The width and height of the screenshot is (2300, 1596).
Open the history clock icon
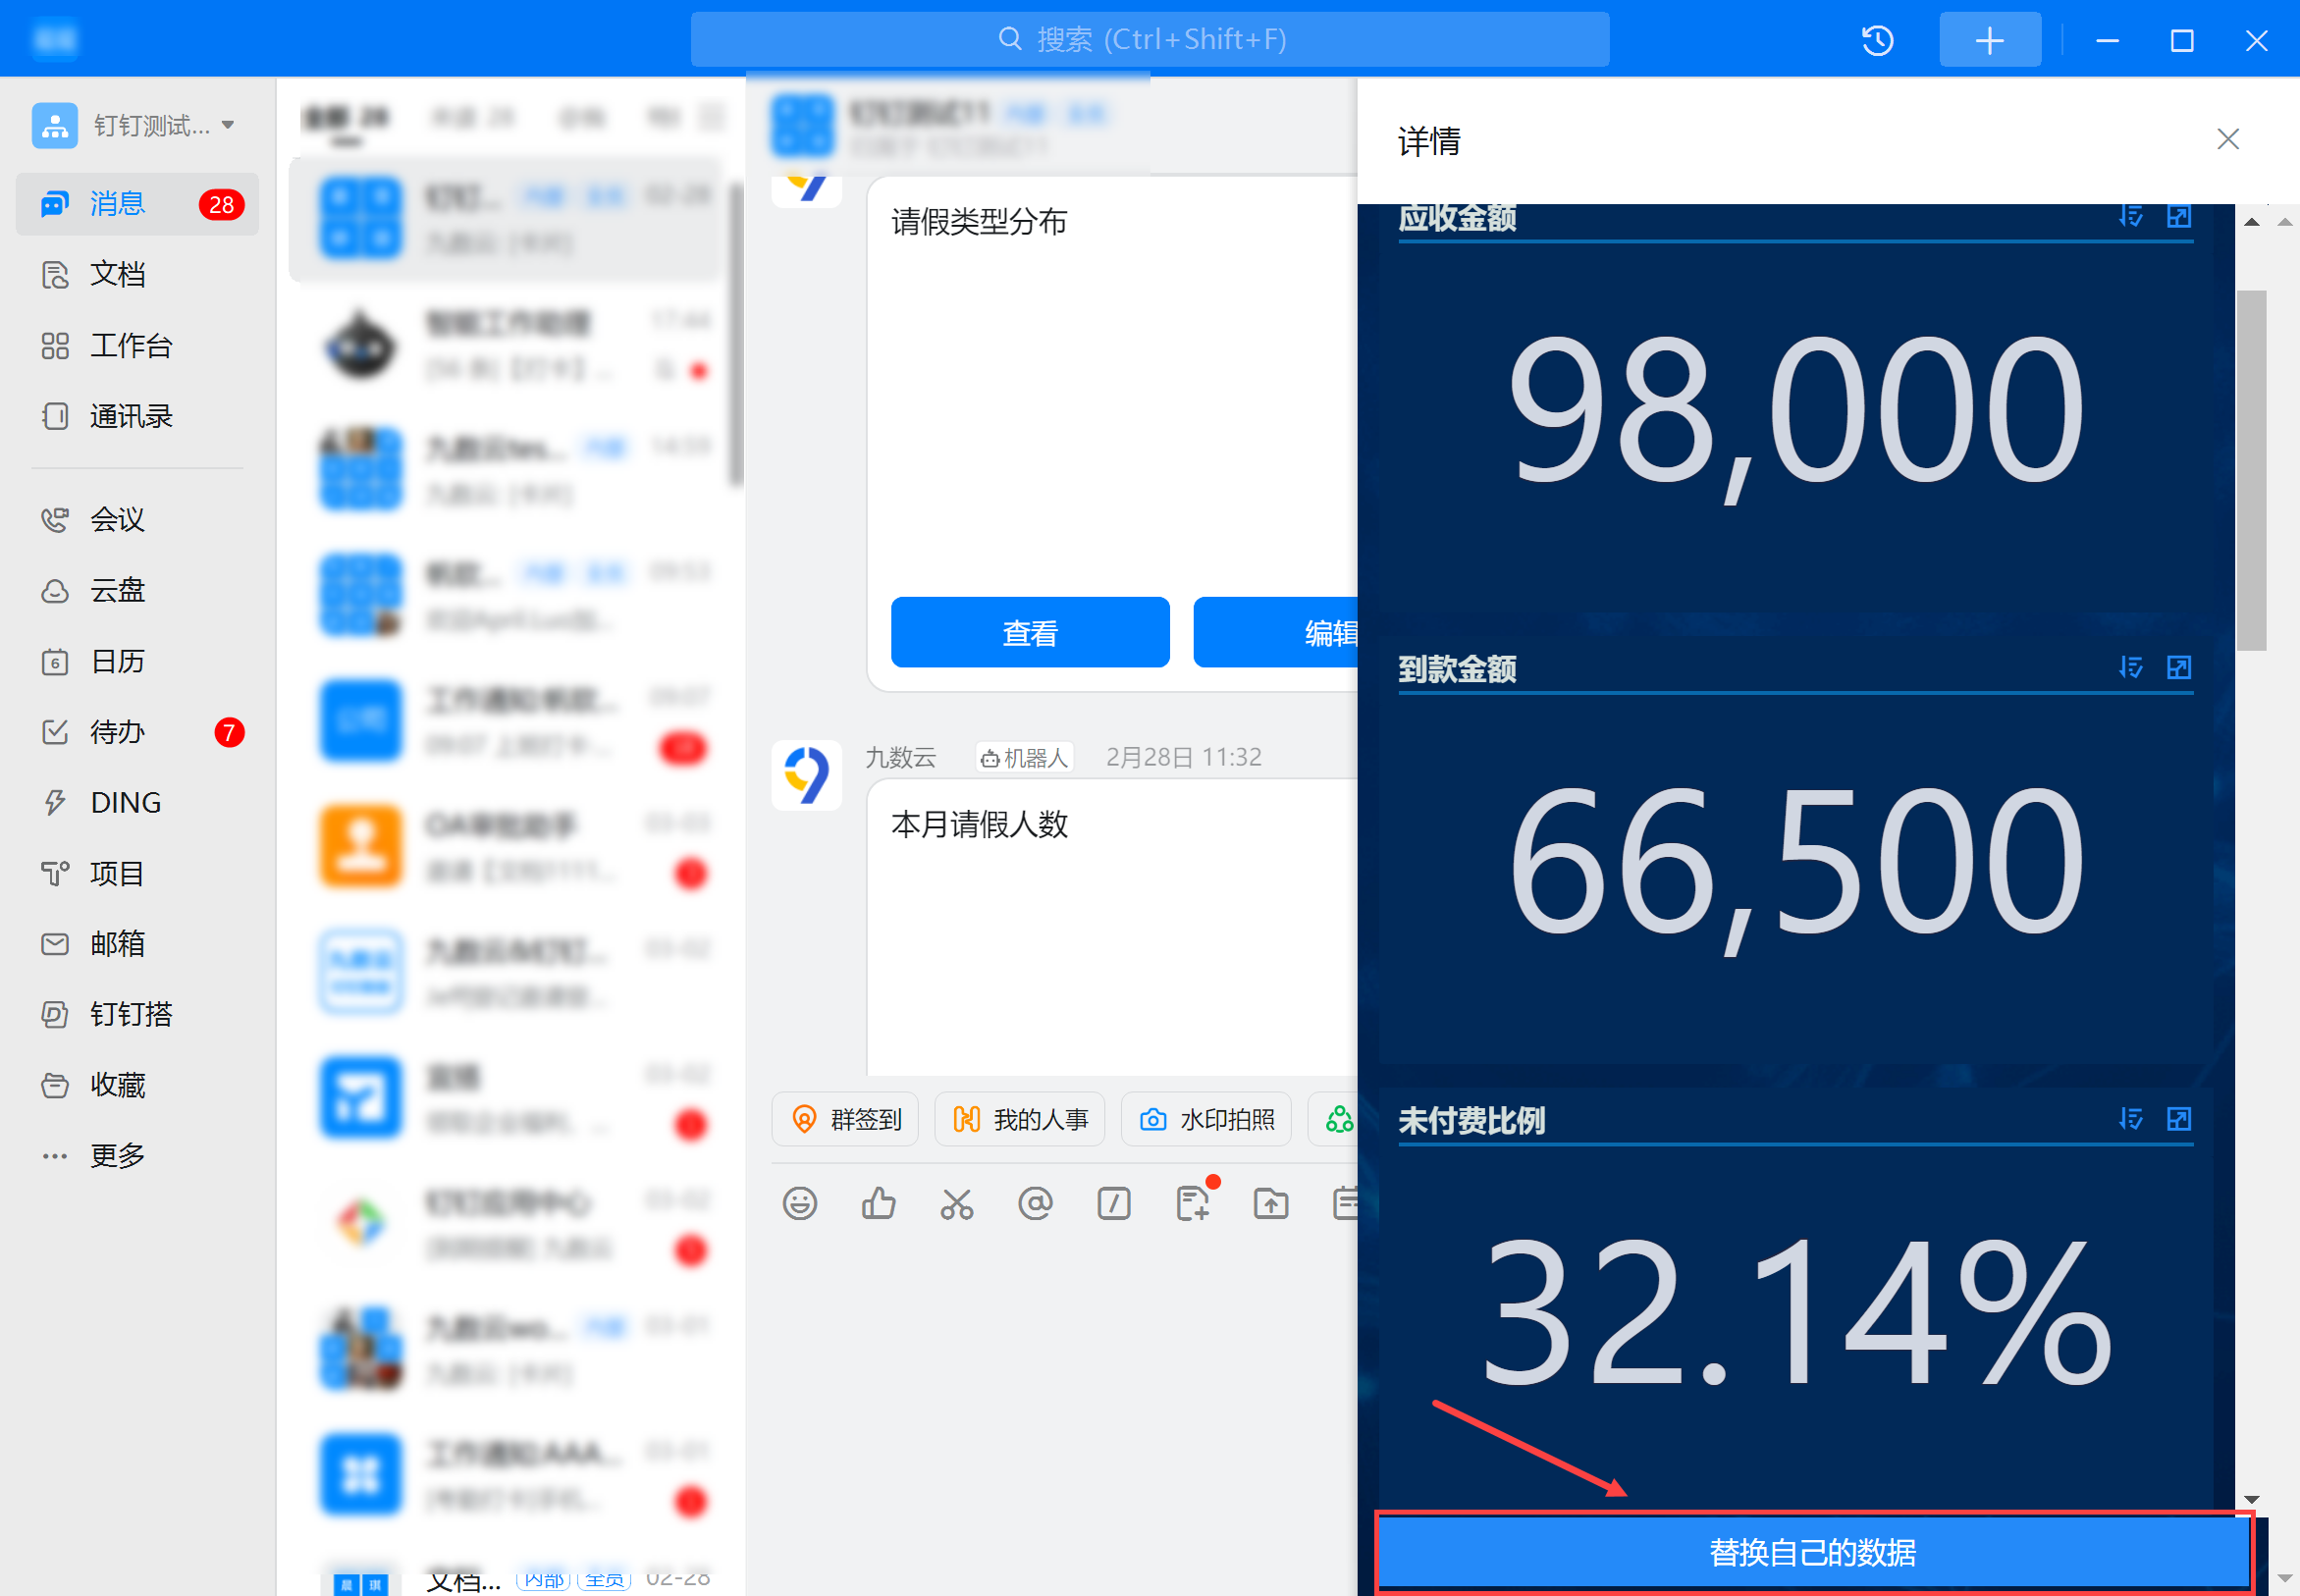(x=1878, y=40)
